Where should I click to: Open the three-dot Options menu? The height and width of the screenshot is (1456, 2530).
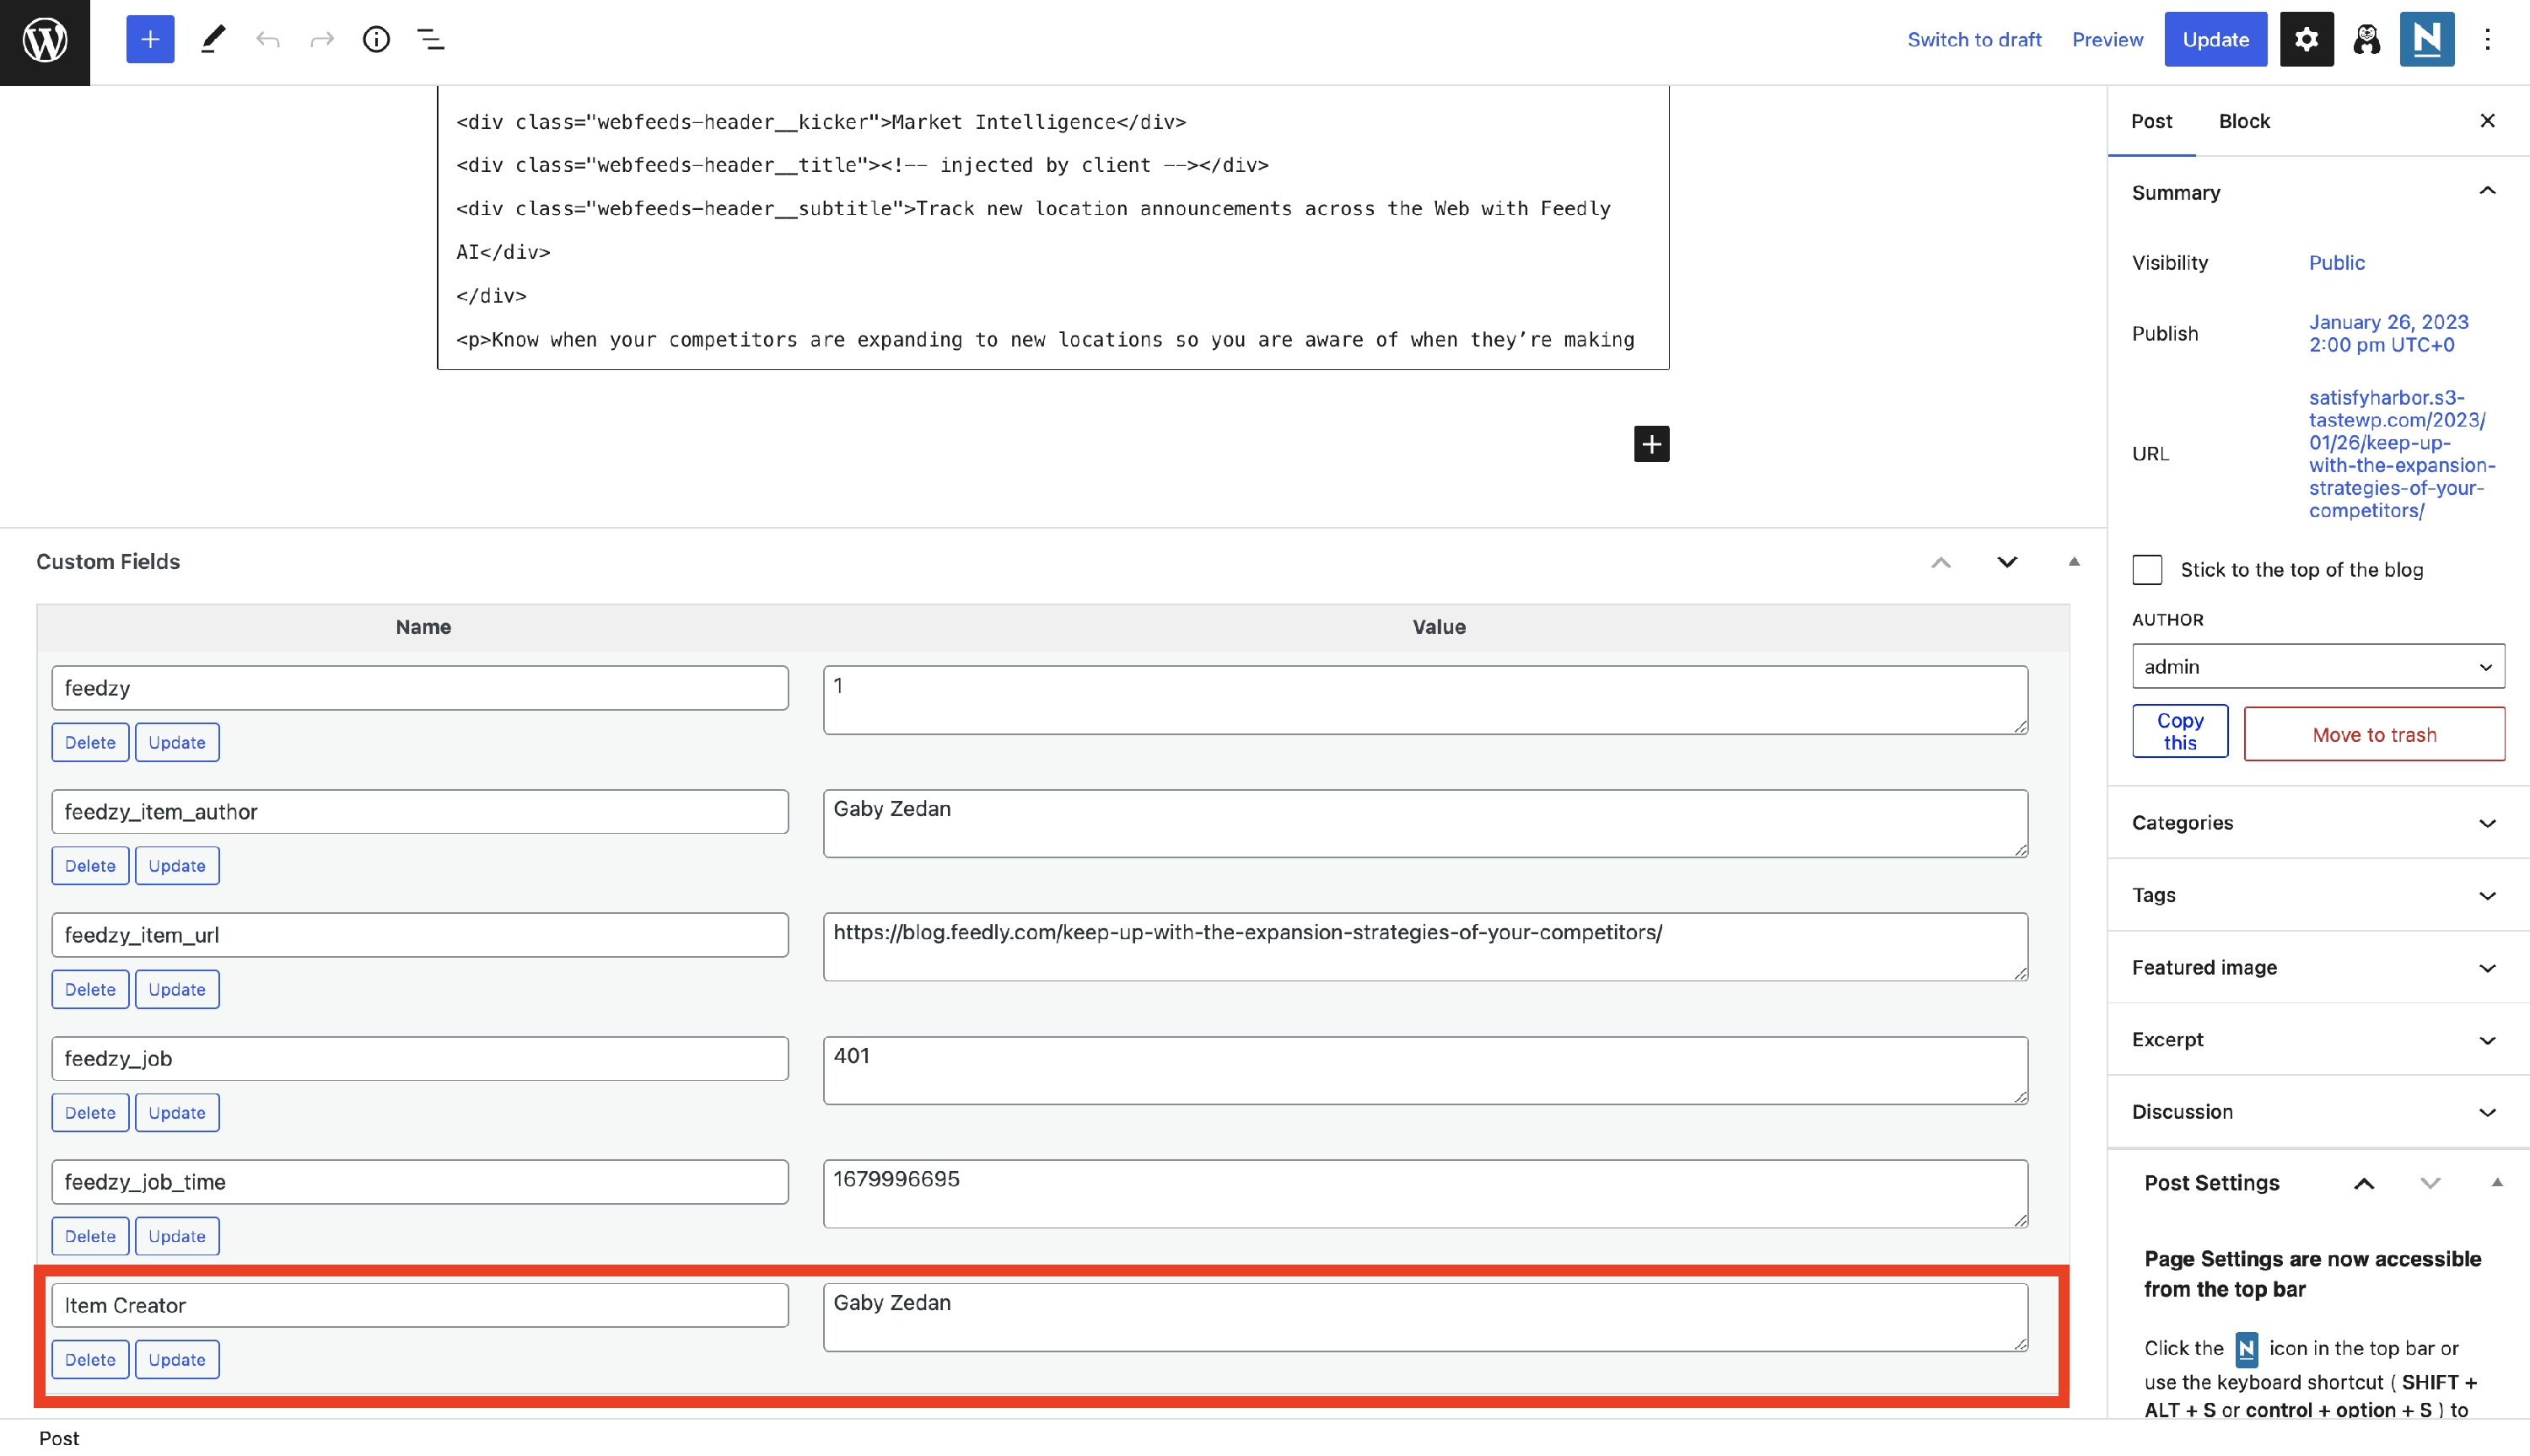[2487, 40]
